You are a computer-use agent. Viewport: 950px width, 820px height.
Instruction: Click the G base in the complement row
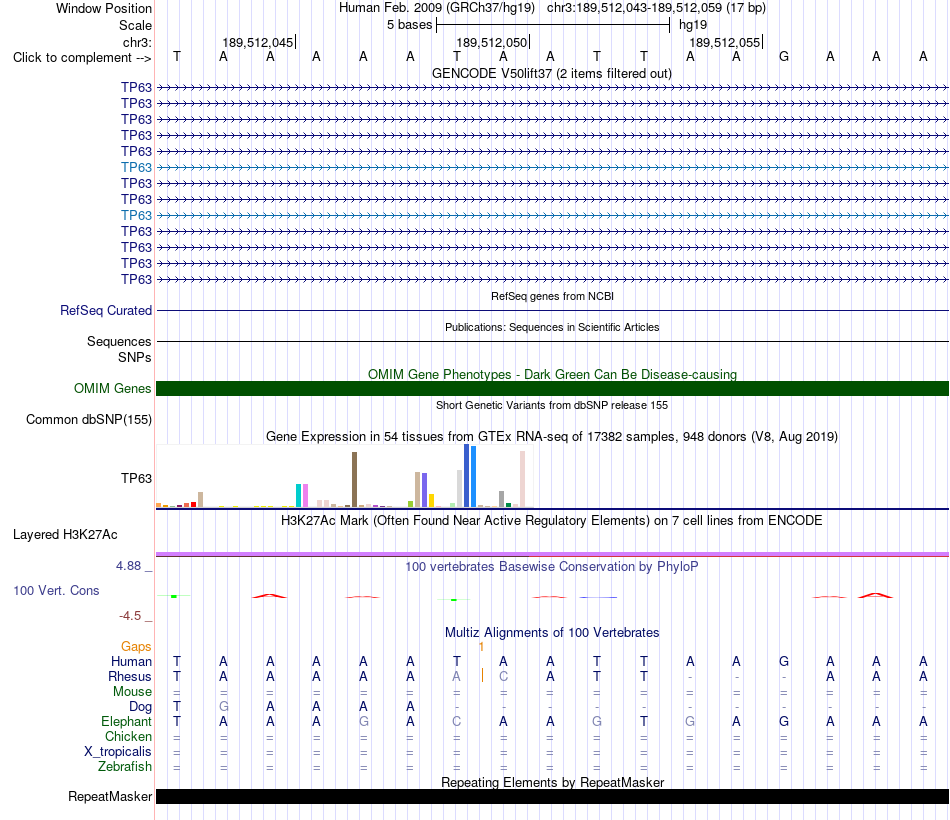[783, 56]
